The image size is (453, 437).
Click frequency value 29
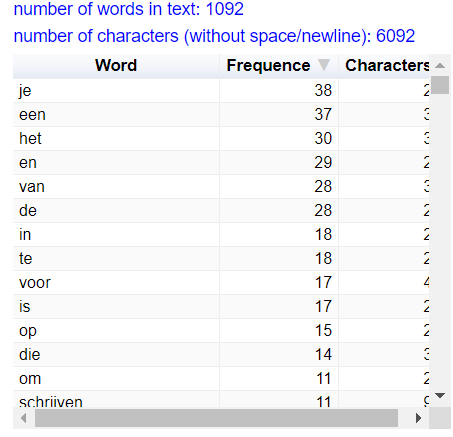pyautogui.click(x=323, y=163)
